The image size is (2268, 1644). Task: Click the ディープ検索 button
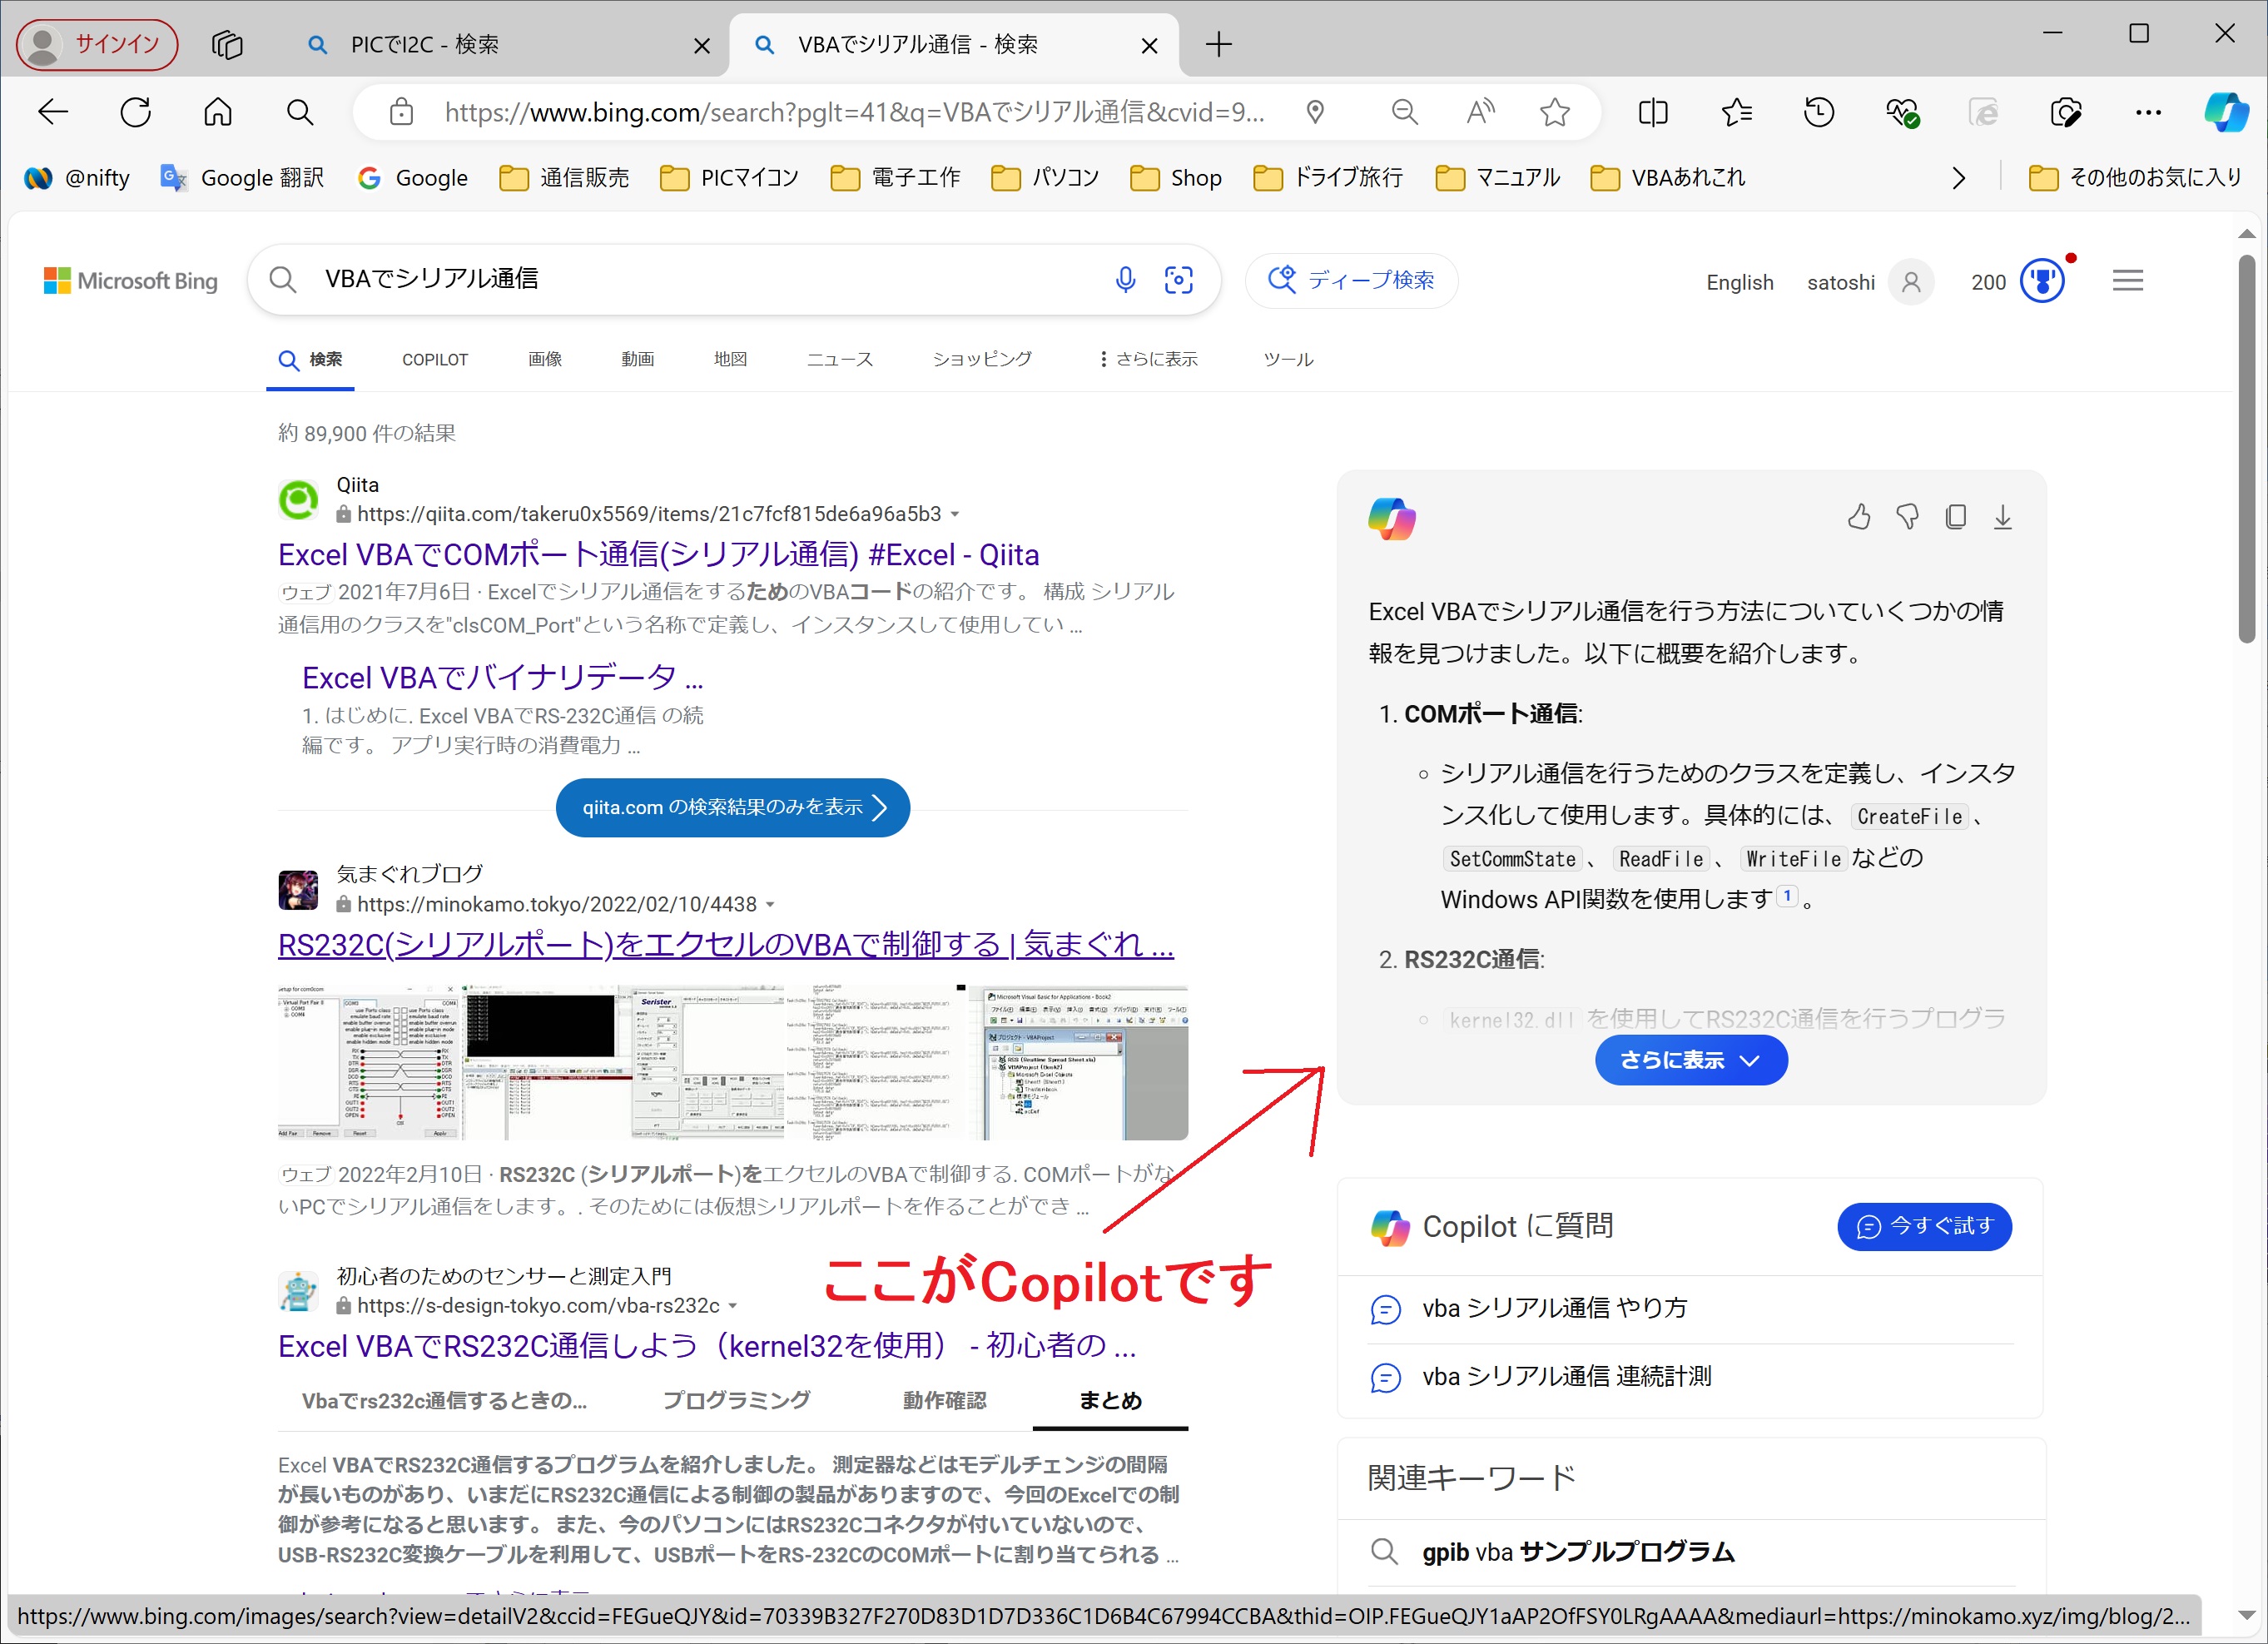pyautogui.click(x=1351, y=280)
